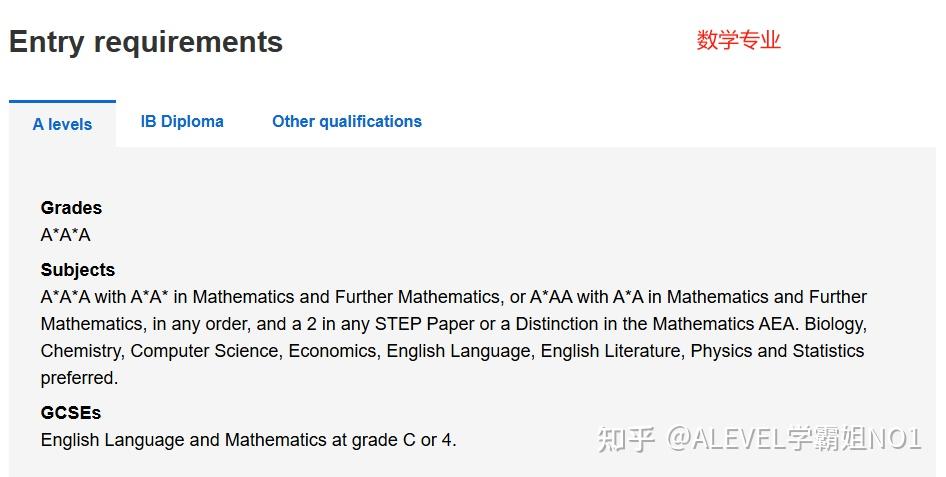This screenshot has width=946, height=477.
Task: Click the red 数学专业 label
Action: pyautogui.click(x=738, y=40)
